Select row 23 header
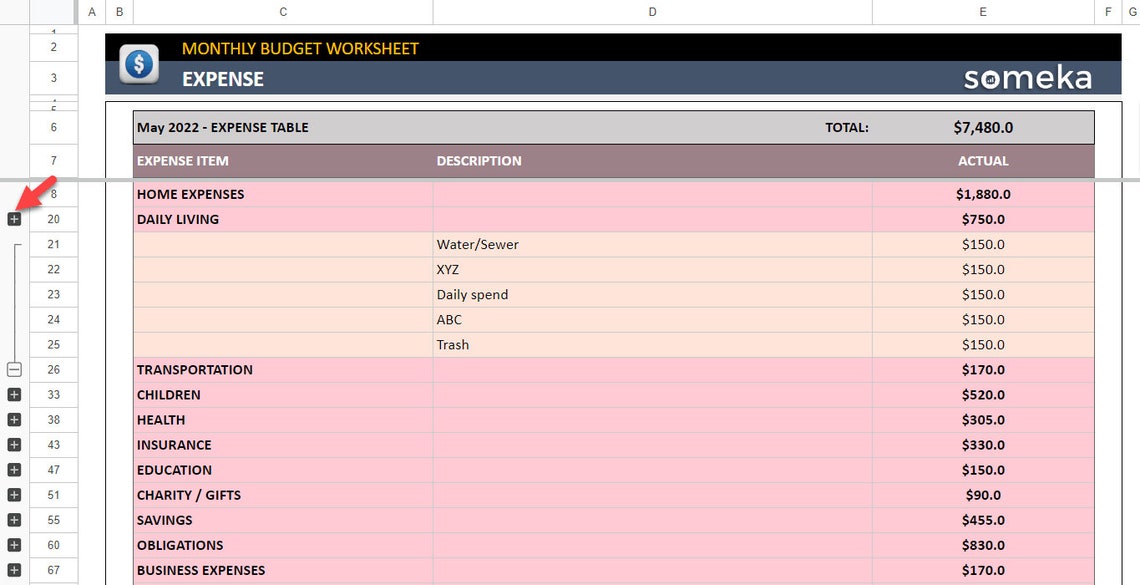The image size is (1140, 585). [x=54, y=294]
